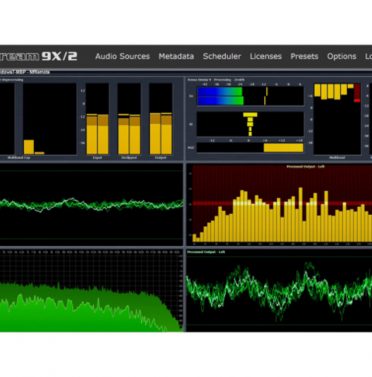The image size is (372, 377).
Task: Select the Input level meter
Action: pos(97,118)
